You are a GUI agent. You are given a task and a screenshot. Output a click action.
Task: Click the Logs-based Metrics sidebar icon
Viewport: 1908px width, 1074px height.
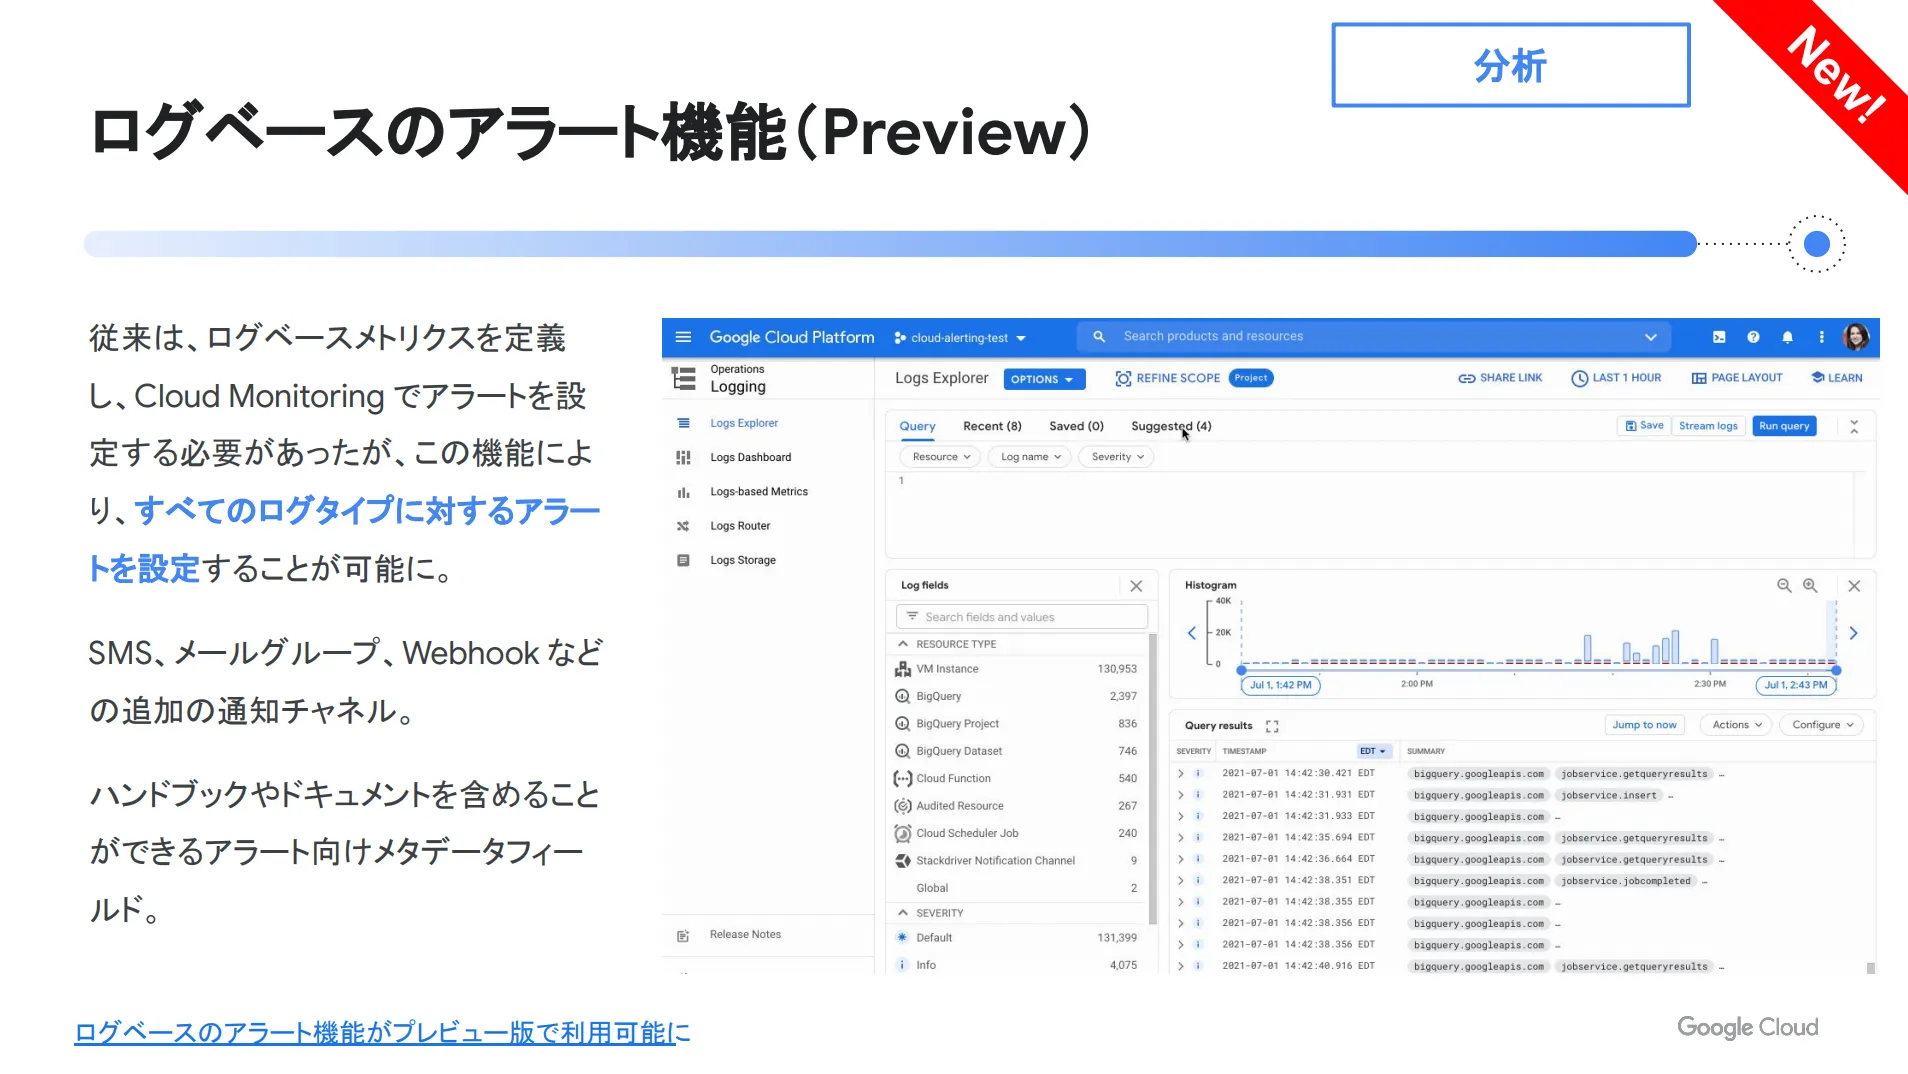point(683,492)
